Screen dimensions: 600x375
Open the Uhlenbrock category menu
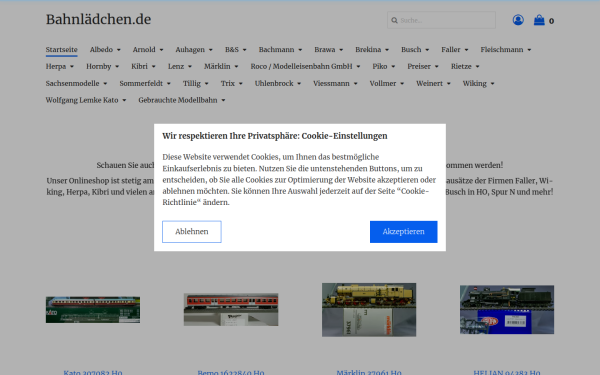click(x=278, y=83)
